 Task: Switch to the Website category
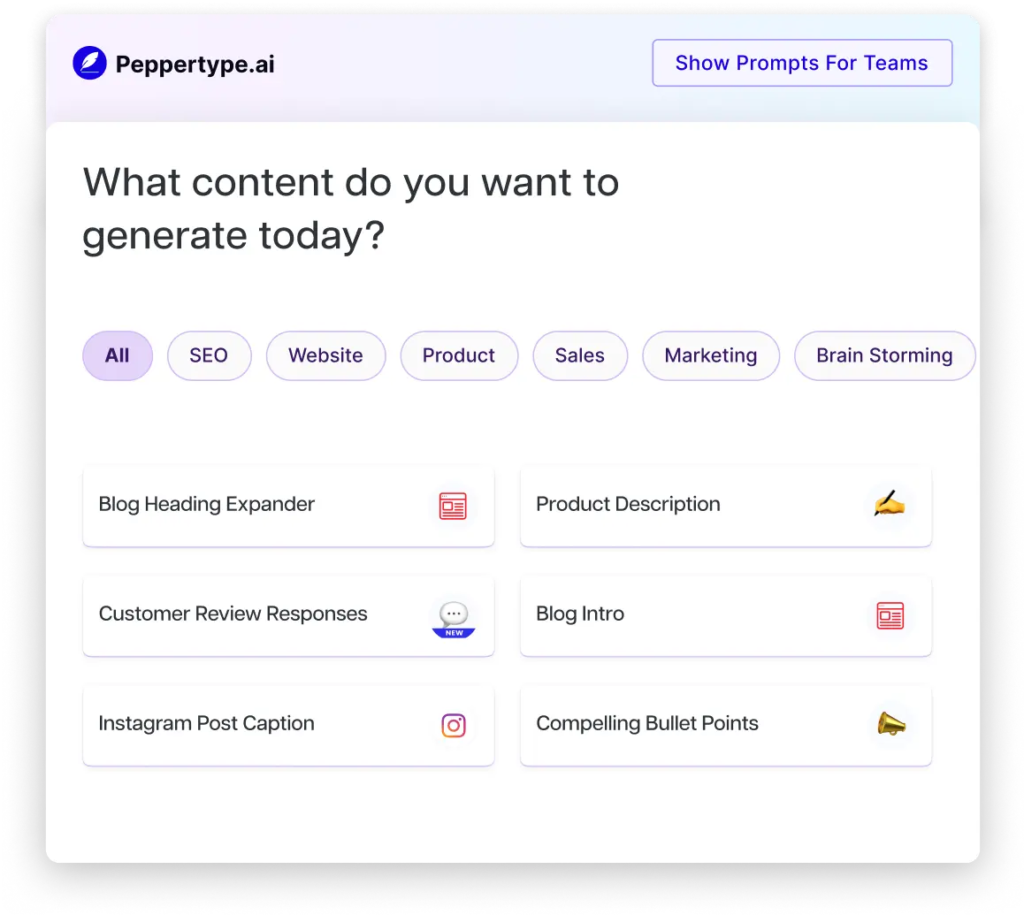point(325,356)
